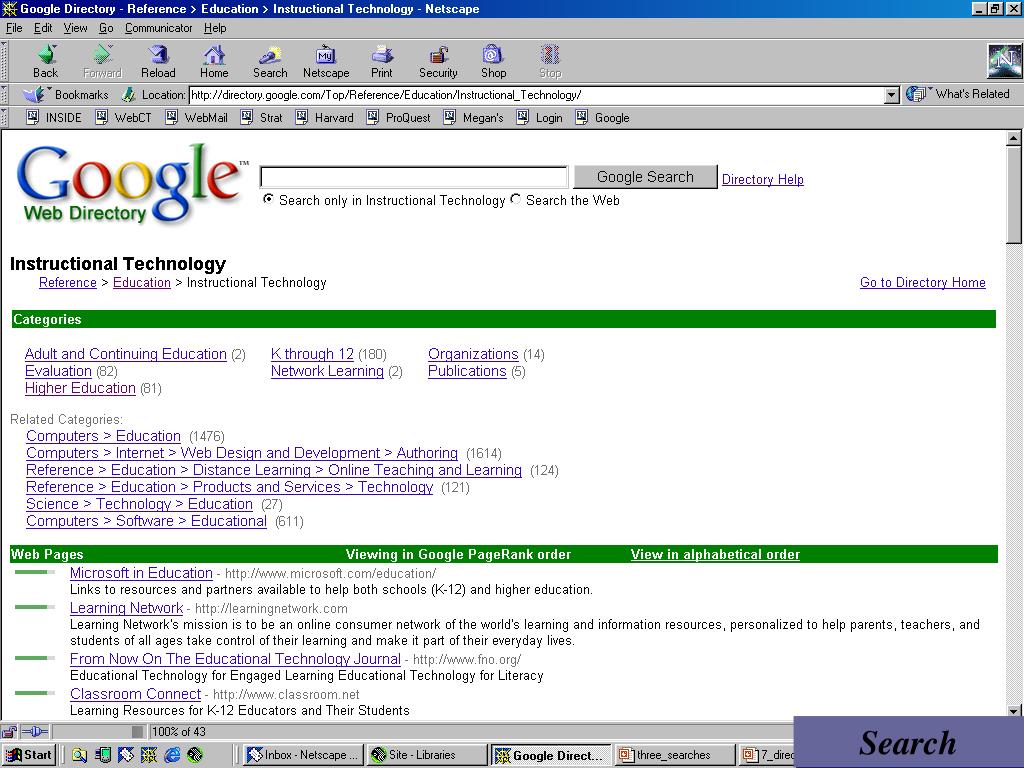Click the location bar page proxy icon
1024x768 pixels.
tap(129, 95)
